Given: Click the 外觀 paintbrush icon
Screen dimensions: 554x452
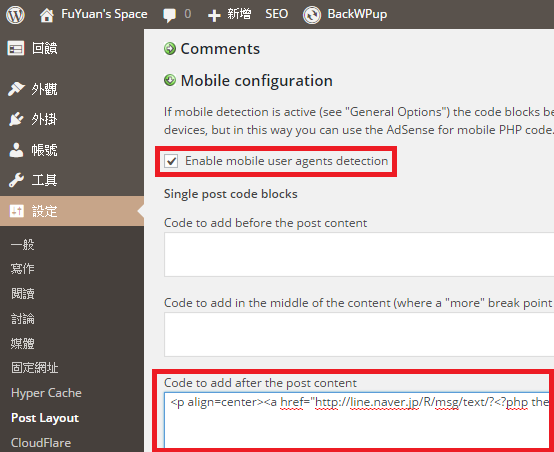Looking at the screenshot, I should [x=16, y=89].
